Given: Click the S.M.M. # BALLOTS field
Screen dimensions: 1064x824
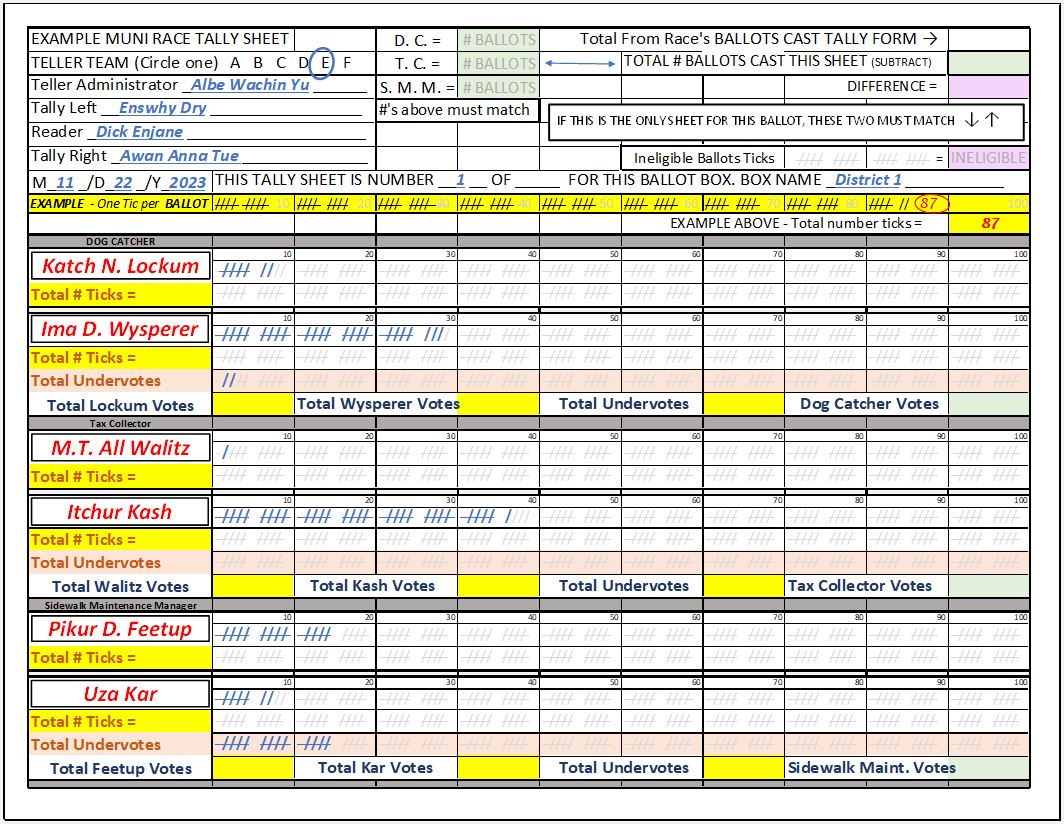Looking at the screenshot, I should pyautogui.click(x=500, y=86).
